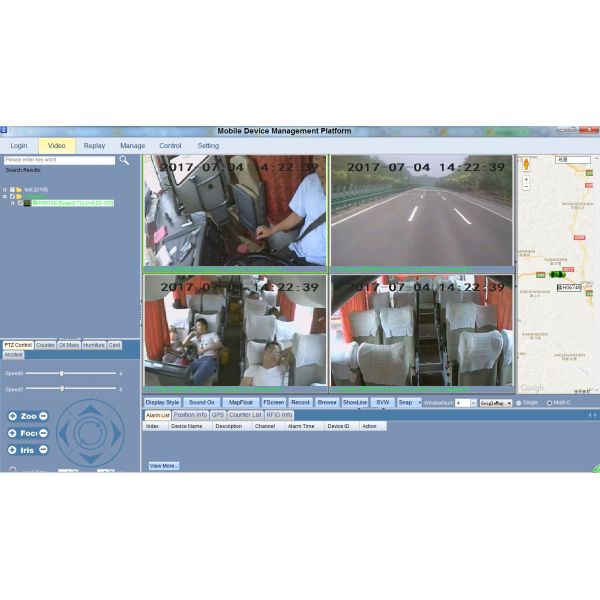
Task: Switch to the Position Info tab
Action: tap(190, 414)
